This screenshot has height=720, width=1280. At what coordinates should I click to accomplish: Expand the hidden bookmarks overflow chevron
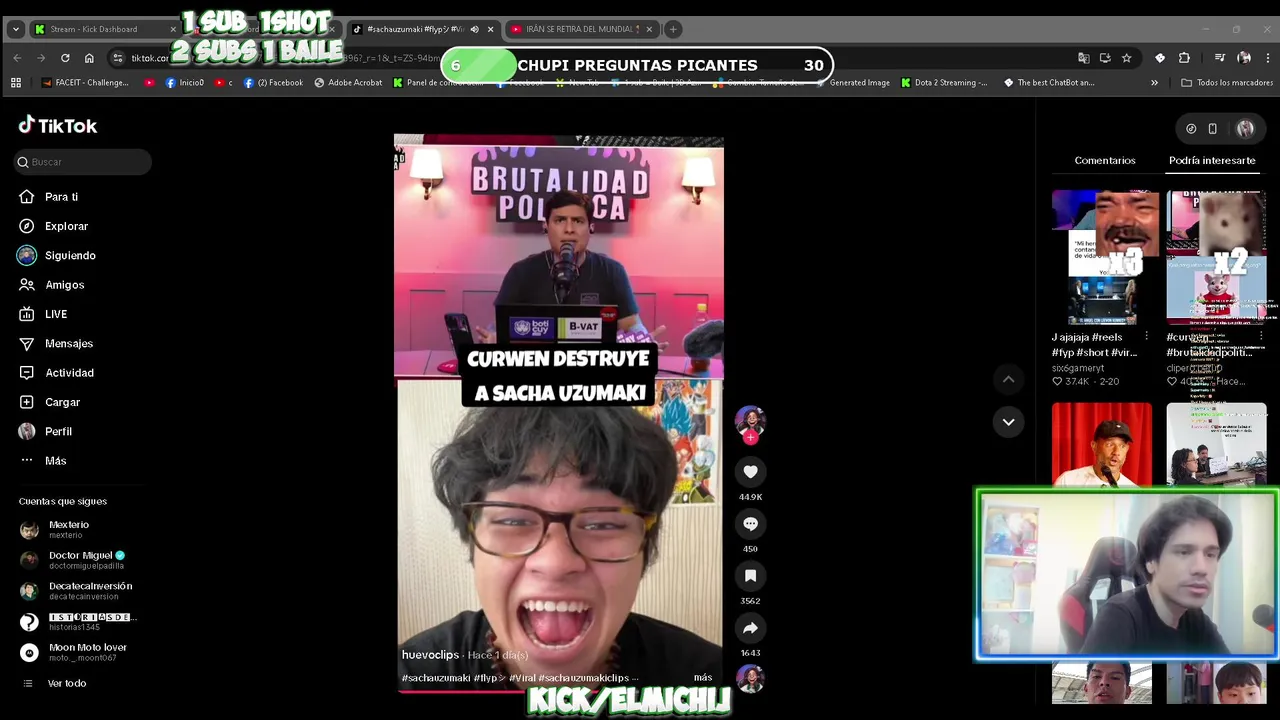1154,83
